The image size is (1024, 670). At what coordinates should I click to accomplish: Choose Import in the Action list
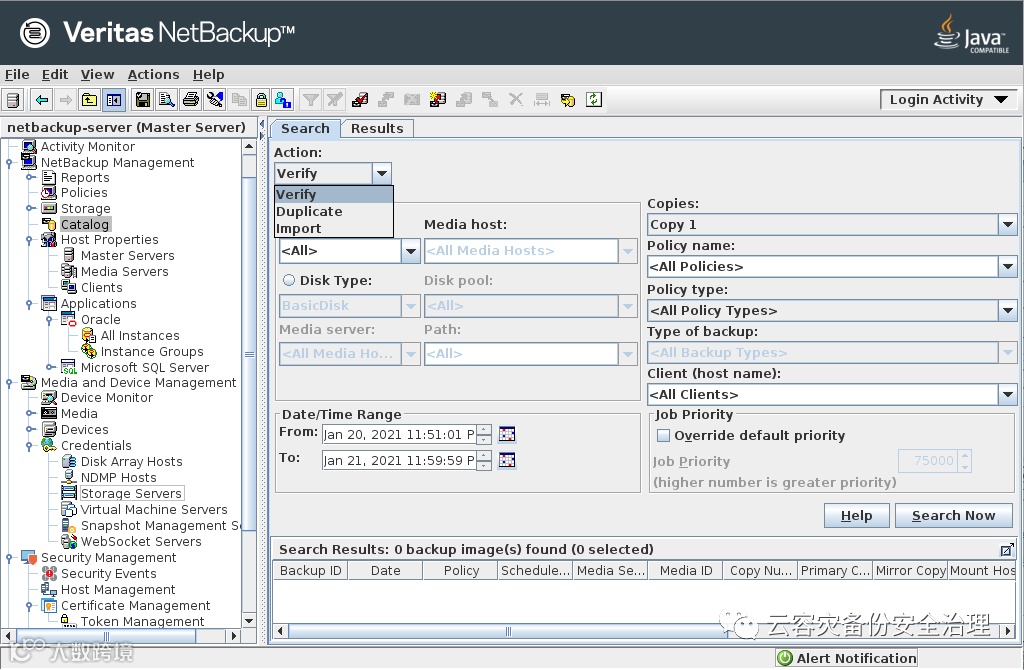tap(334, 229)
